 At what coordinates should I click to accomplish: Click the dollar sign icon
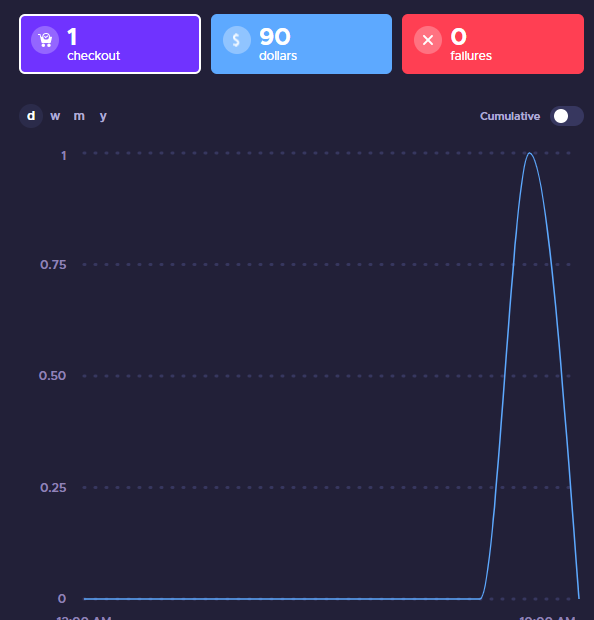[x=236, y=40]
